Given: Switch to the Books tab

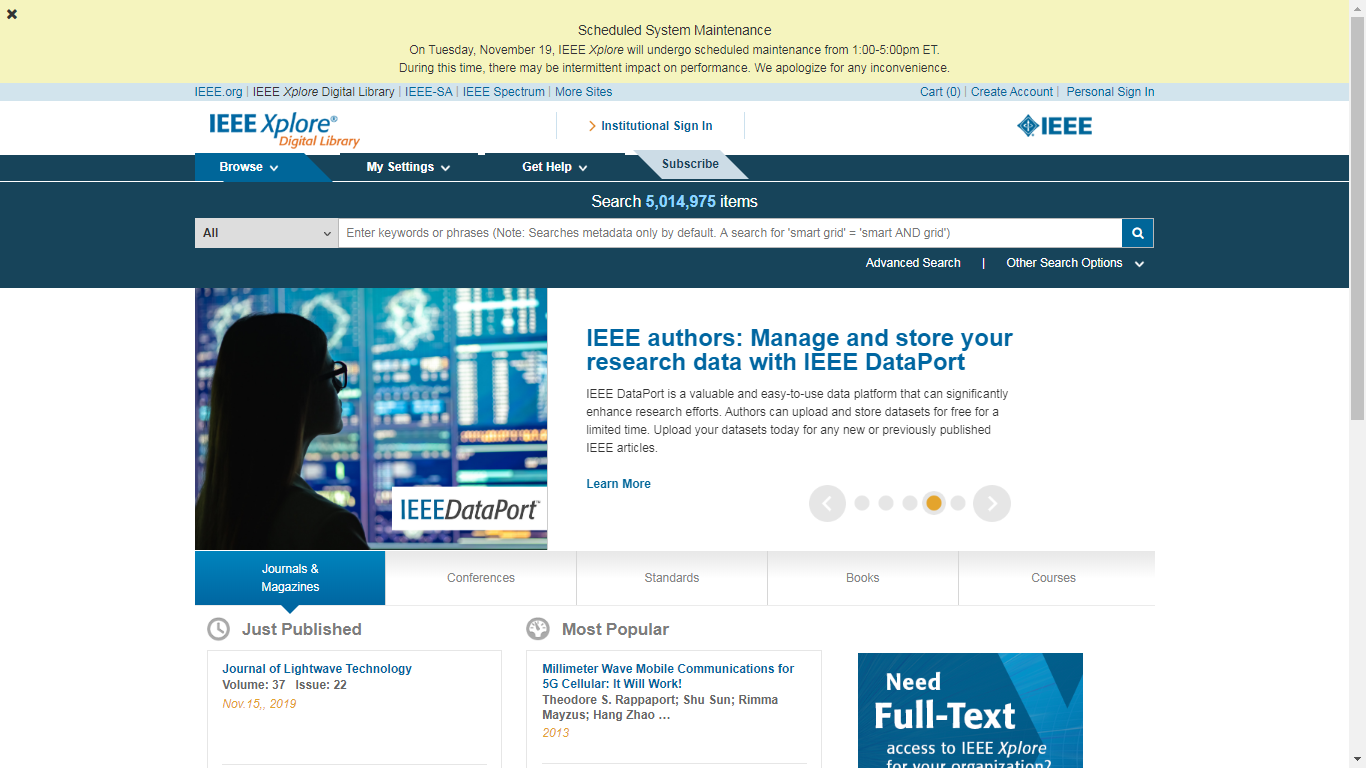Looking at the screenshot, I should point(863,578).
